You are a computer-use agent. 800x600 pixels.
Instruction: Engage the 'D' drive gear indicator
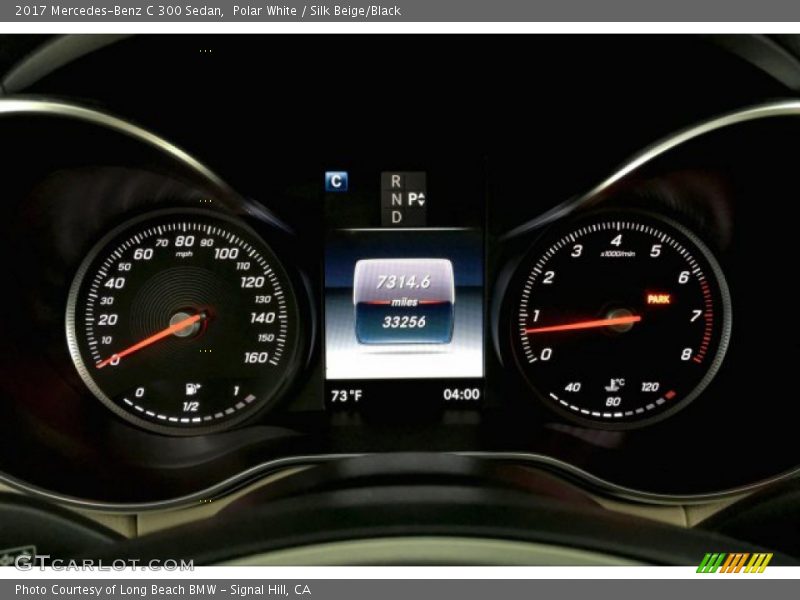(x=399, y=214)
